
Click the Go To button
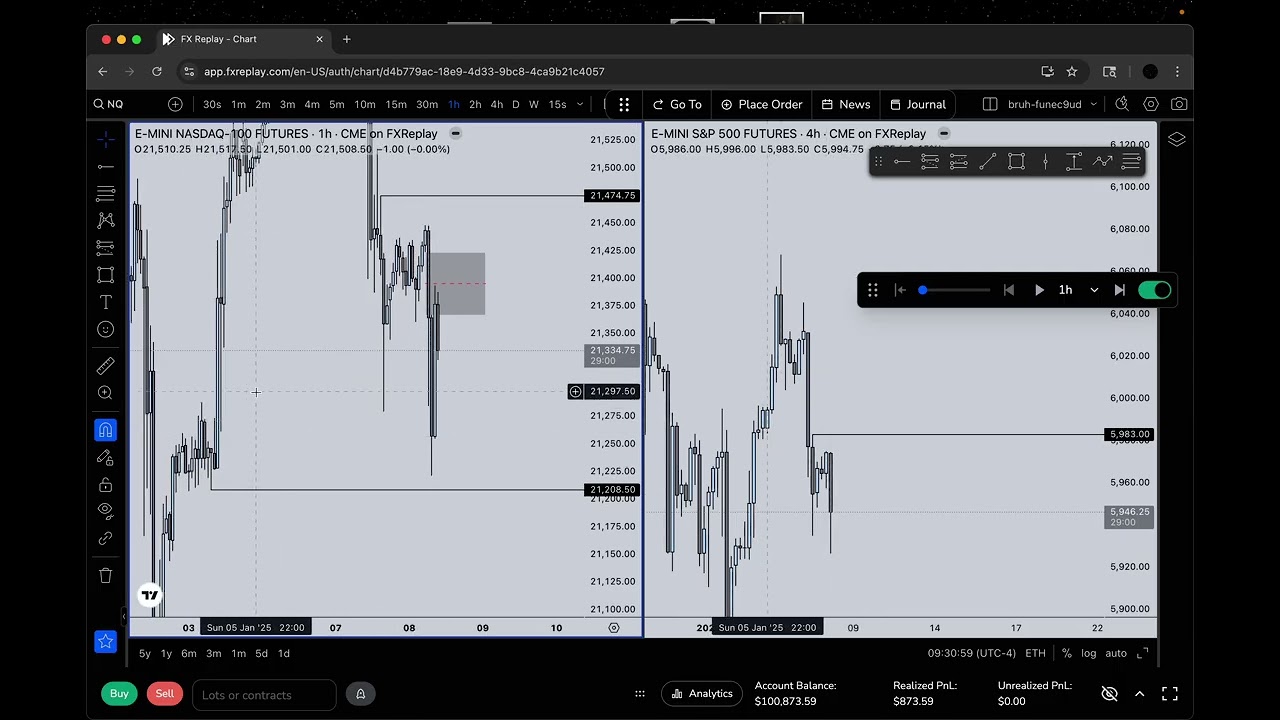pos(677,104)
